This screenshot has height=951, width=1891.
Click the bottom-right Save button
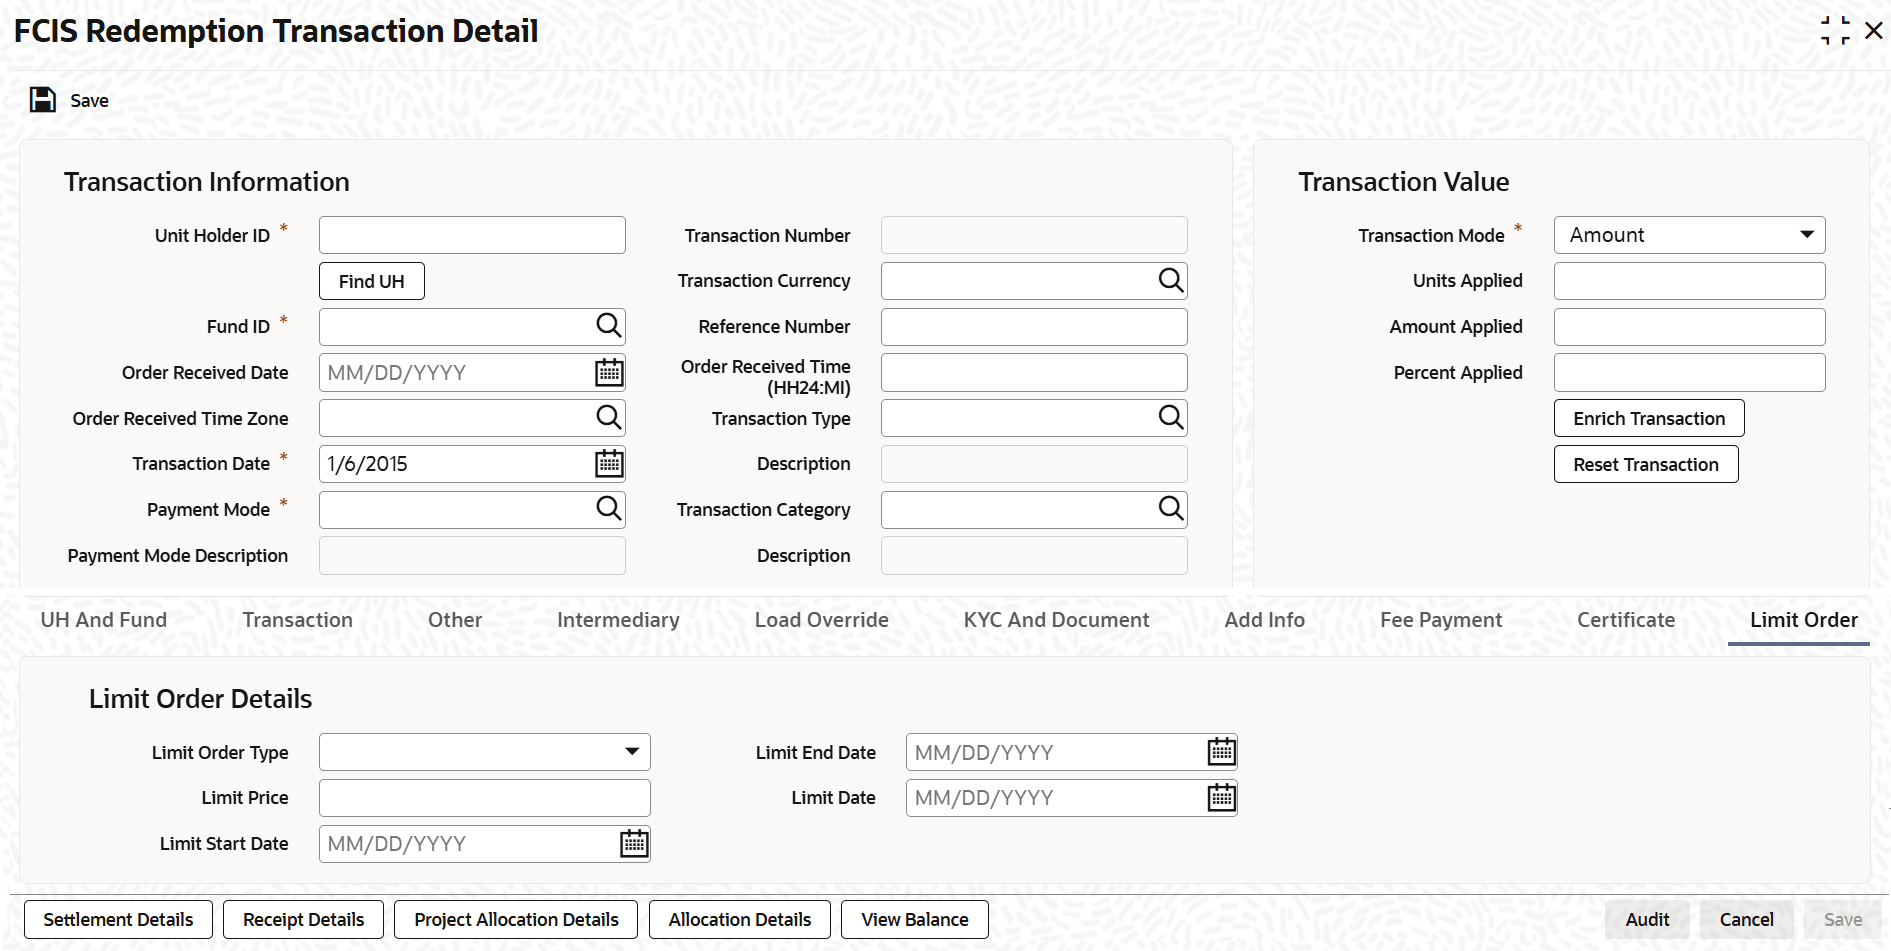(x=1842, y=919)
